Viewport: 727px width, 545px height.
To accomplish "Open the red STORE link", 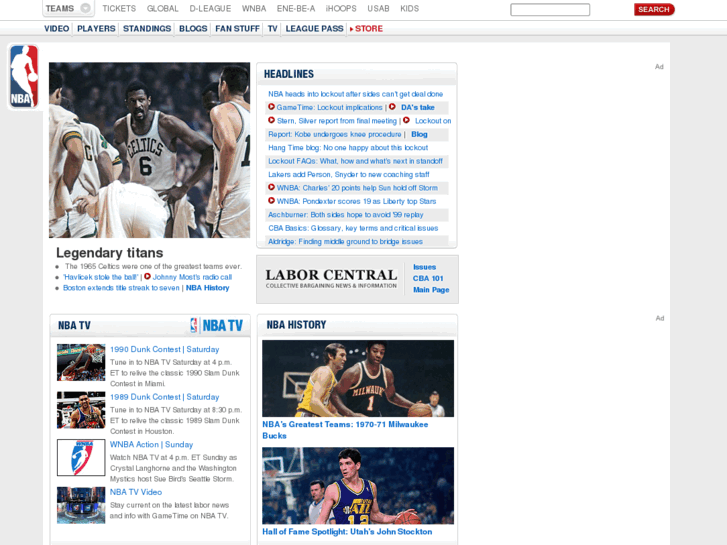I will 369,28.
